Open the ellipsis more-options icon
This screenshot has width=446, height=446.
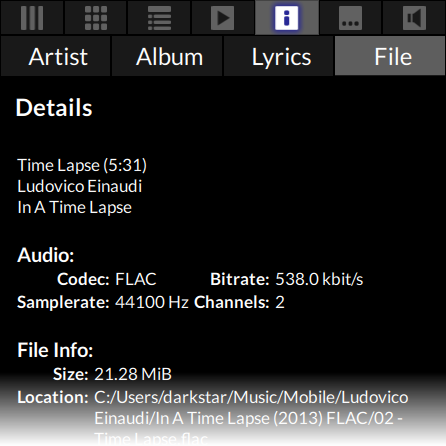350,17
